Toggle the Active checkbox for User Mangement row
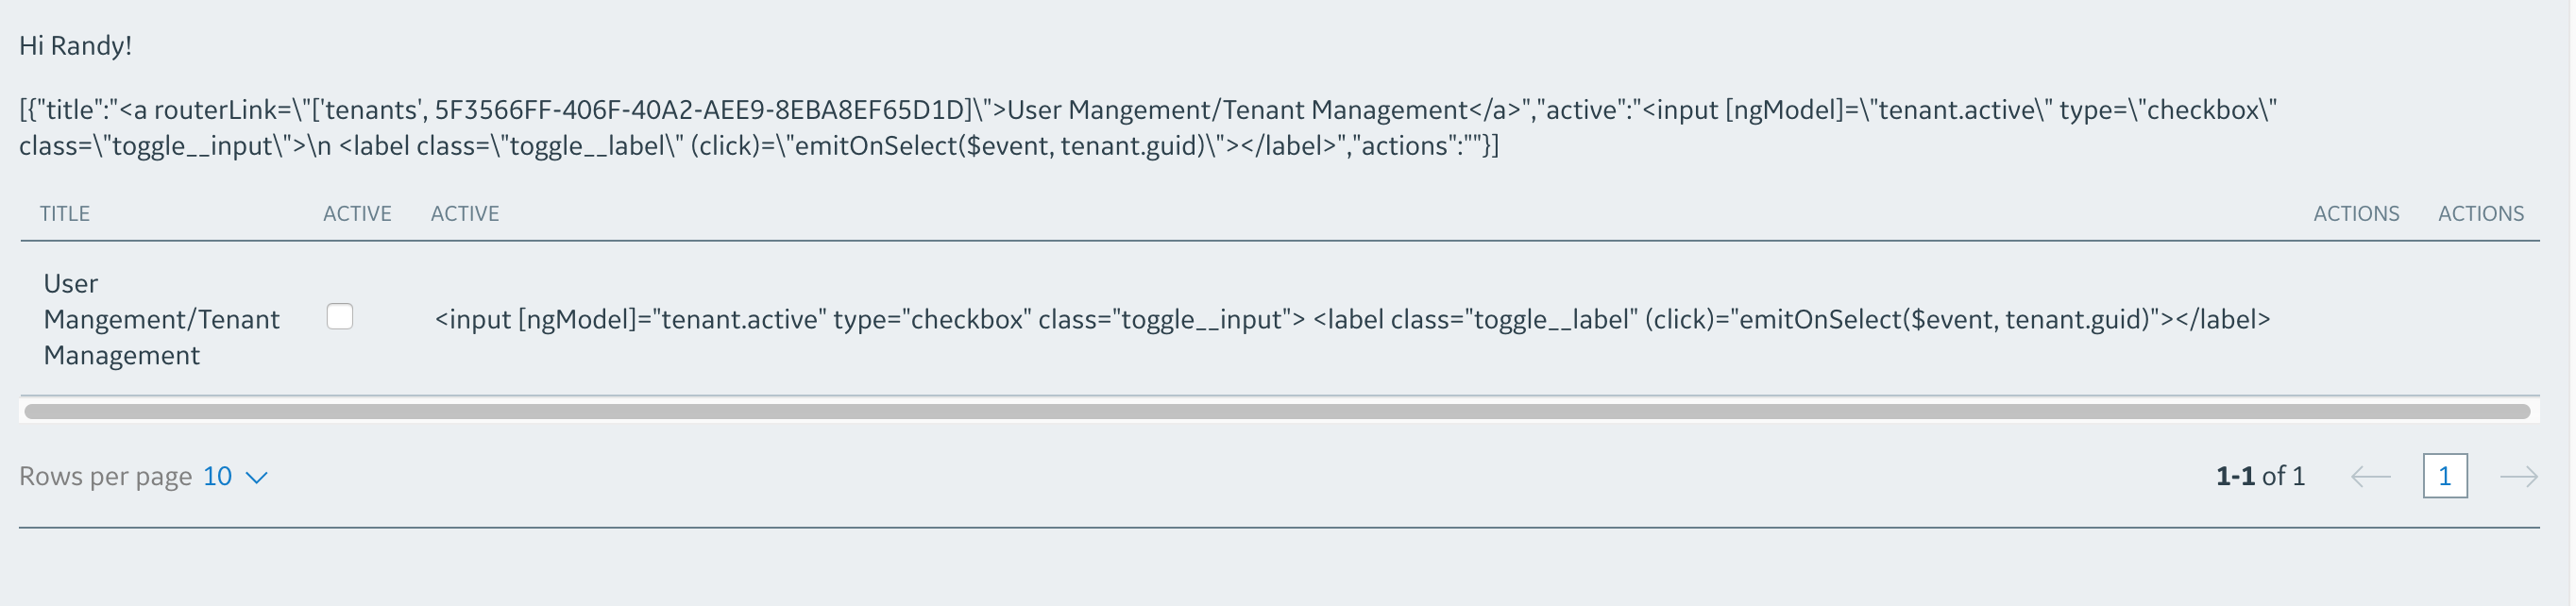 click(x=340, y=317)
